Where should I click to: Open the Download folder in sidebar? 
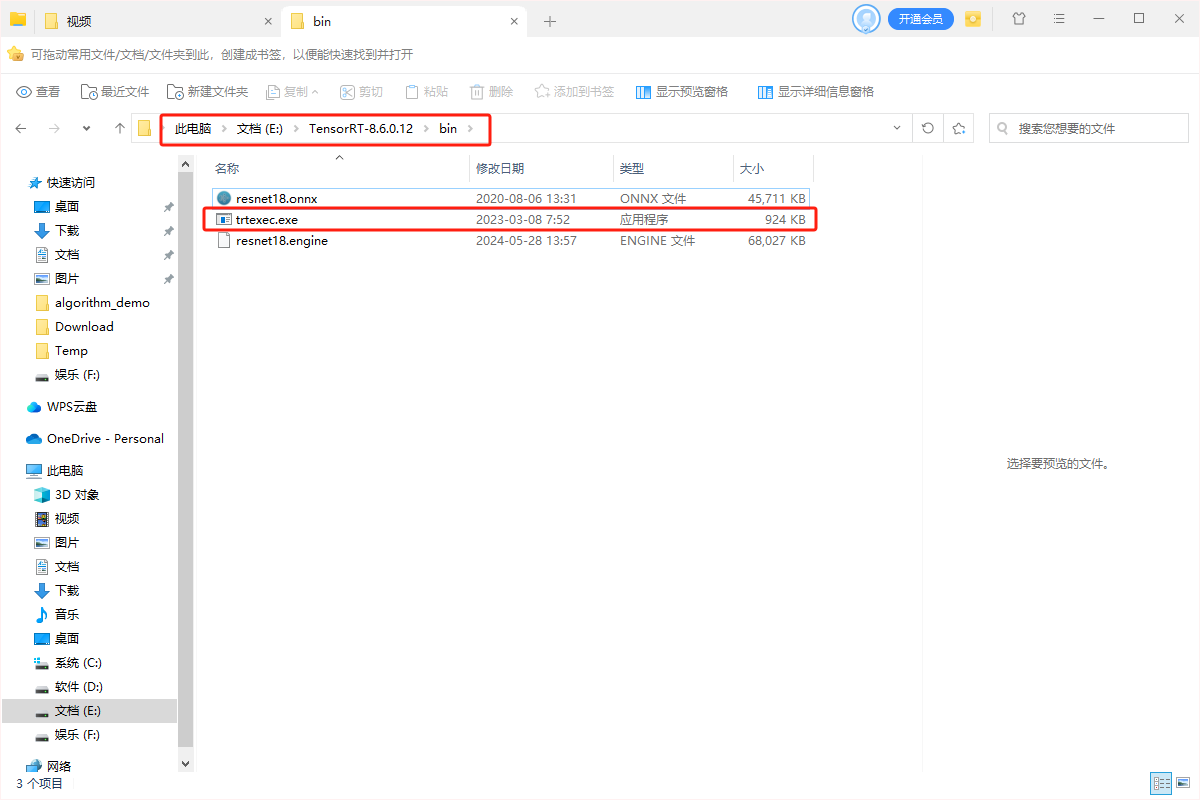coord(84,327)
